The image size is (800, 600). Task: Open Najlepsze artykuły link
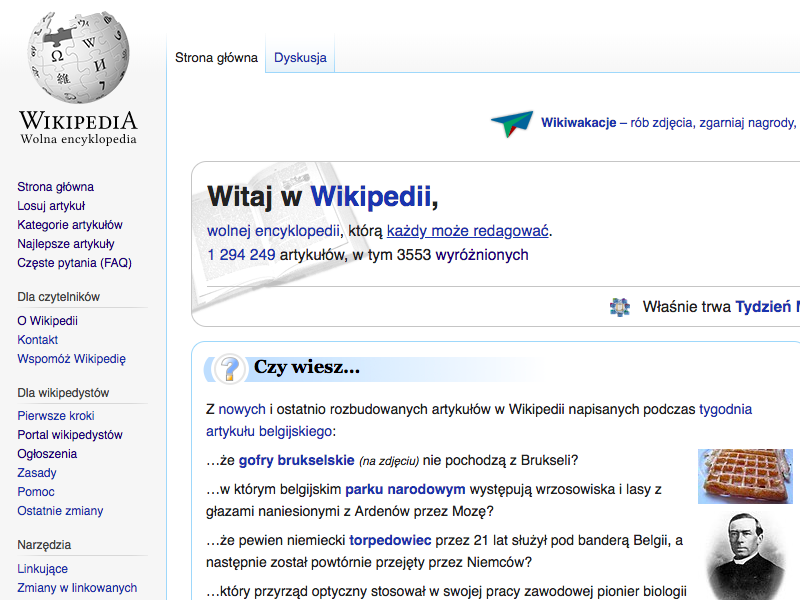pos(66,244)
